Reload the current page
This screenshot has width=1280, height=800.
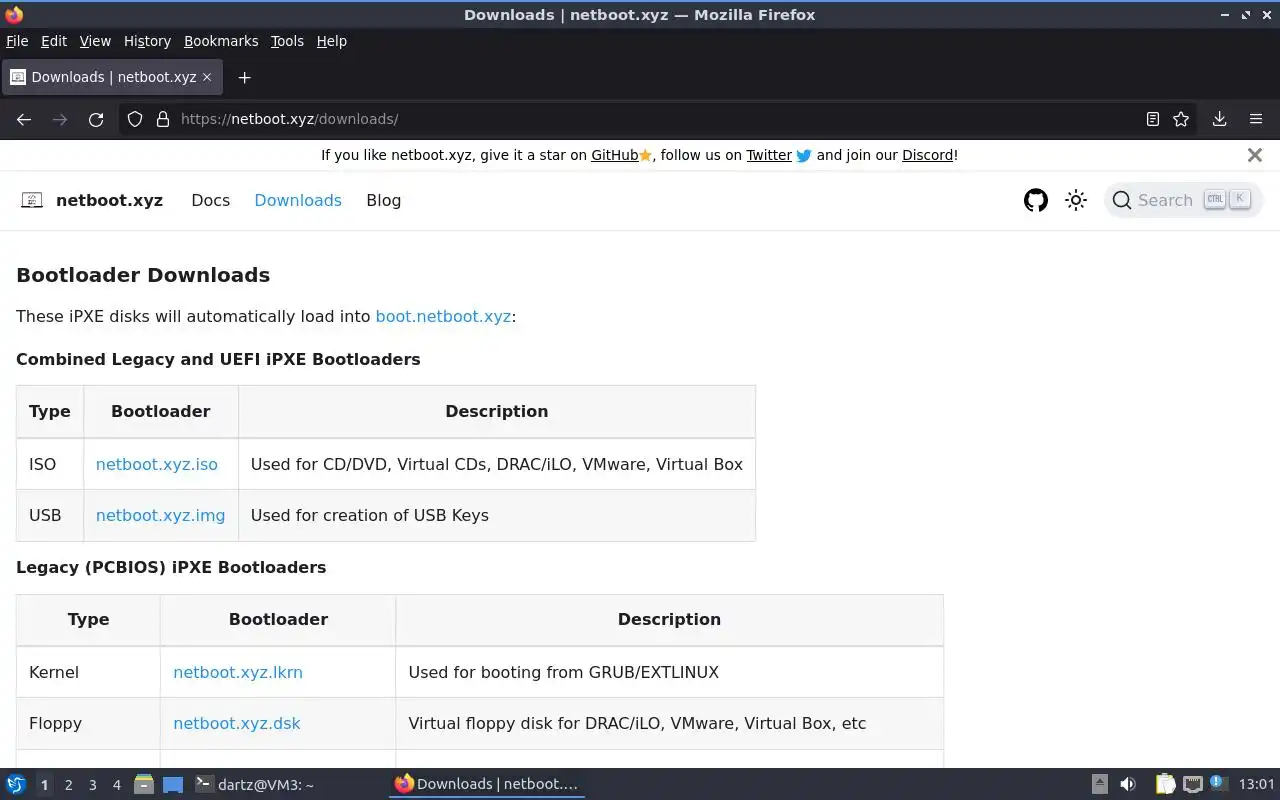coord(96,119)
